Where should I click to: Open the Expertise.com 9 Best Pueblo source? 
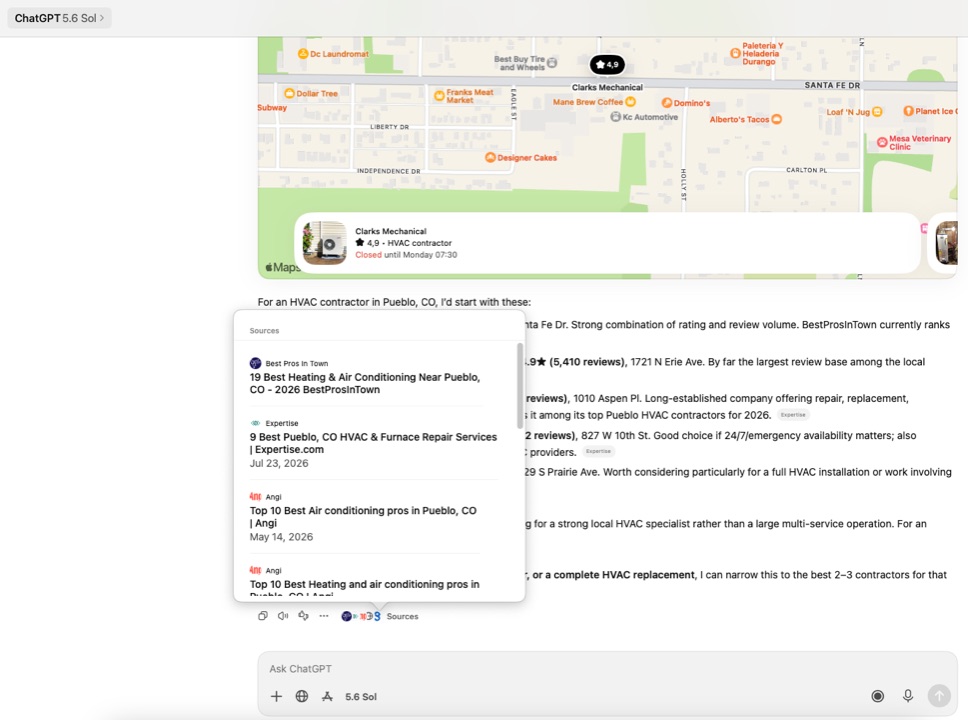(373, 443)
